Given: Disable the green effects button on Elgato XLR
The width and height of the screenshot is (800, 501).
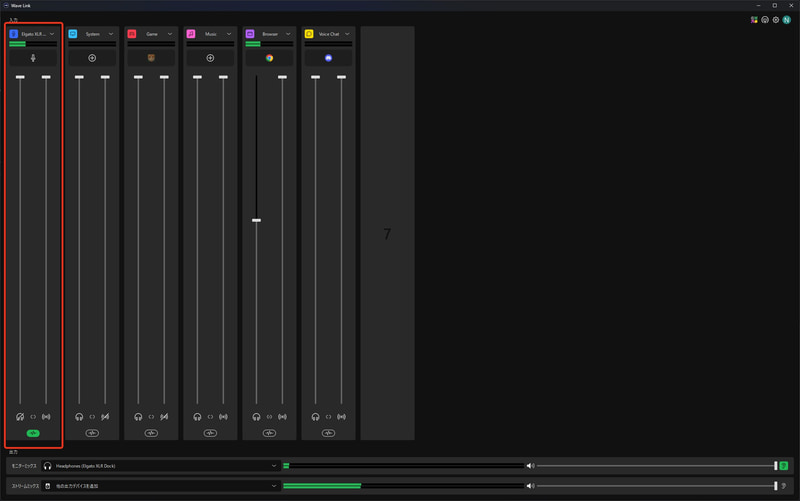Looking at the screenshot, I should tap(33, 433).
